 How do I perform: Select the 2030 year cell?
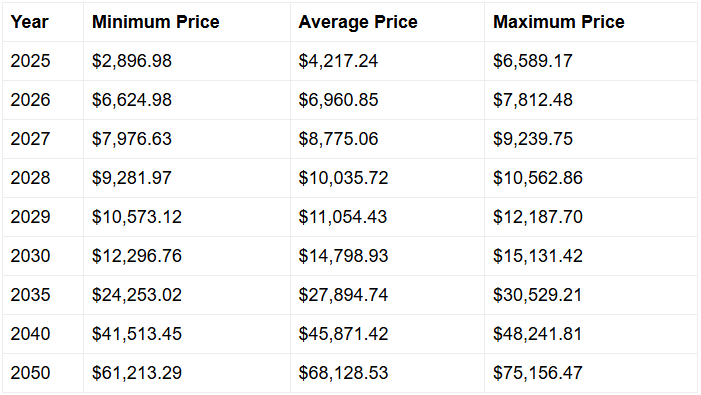point(43,256)
